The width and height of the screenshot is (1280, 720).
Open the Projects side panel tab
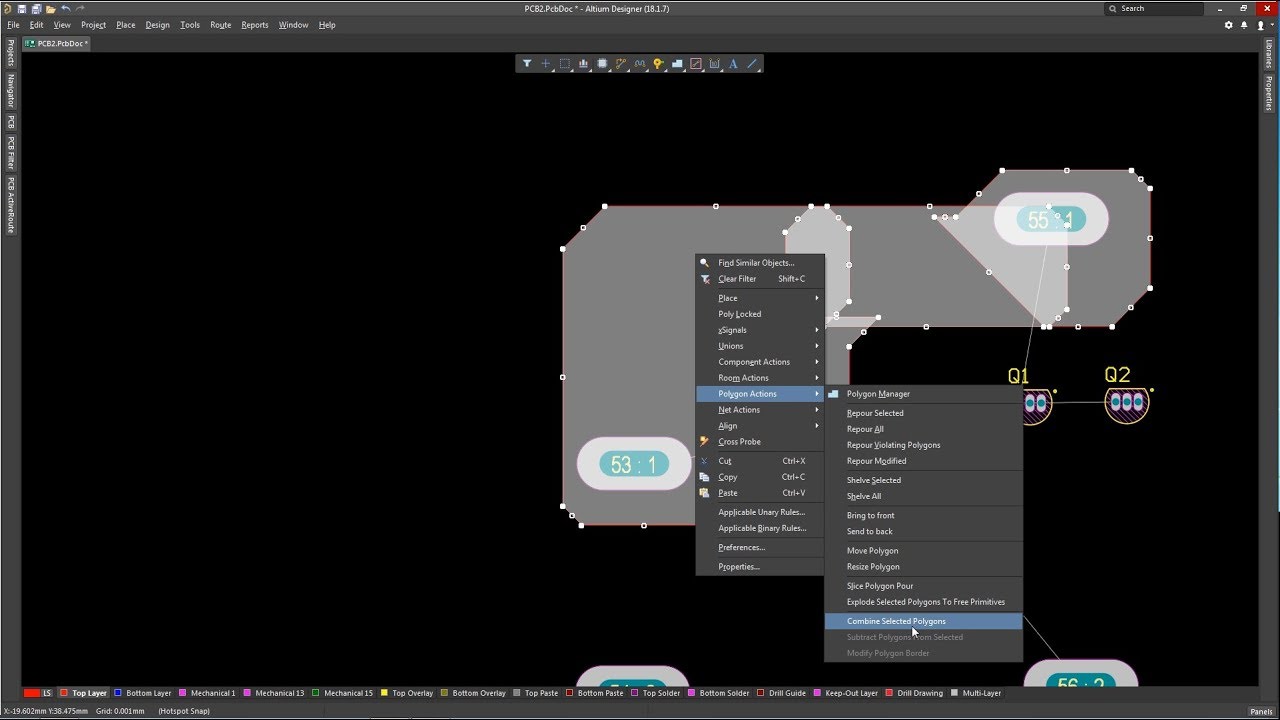11,53
